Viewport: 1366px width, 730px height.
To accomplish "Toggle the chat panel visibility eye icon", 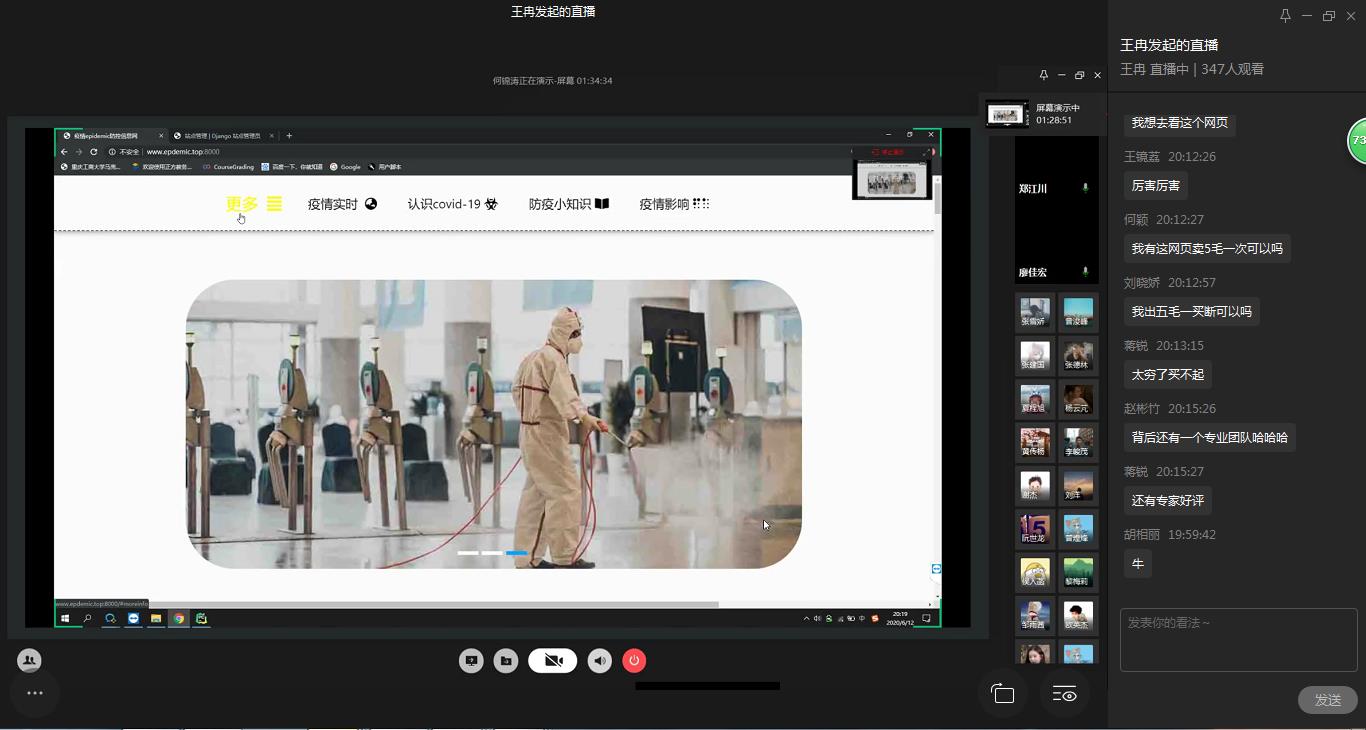I will pyautogui.click(x=1064, y=694).
